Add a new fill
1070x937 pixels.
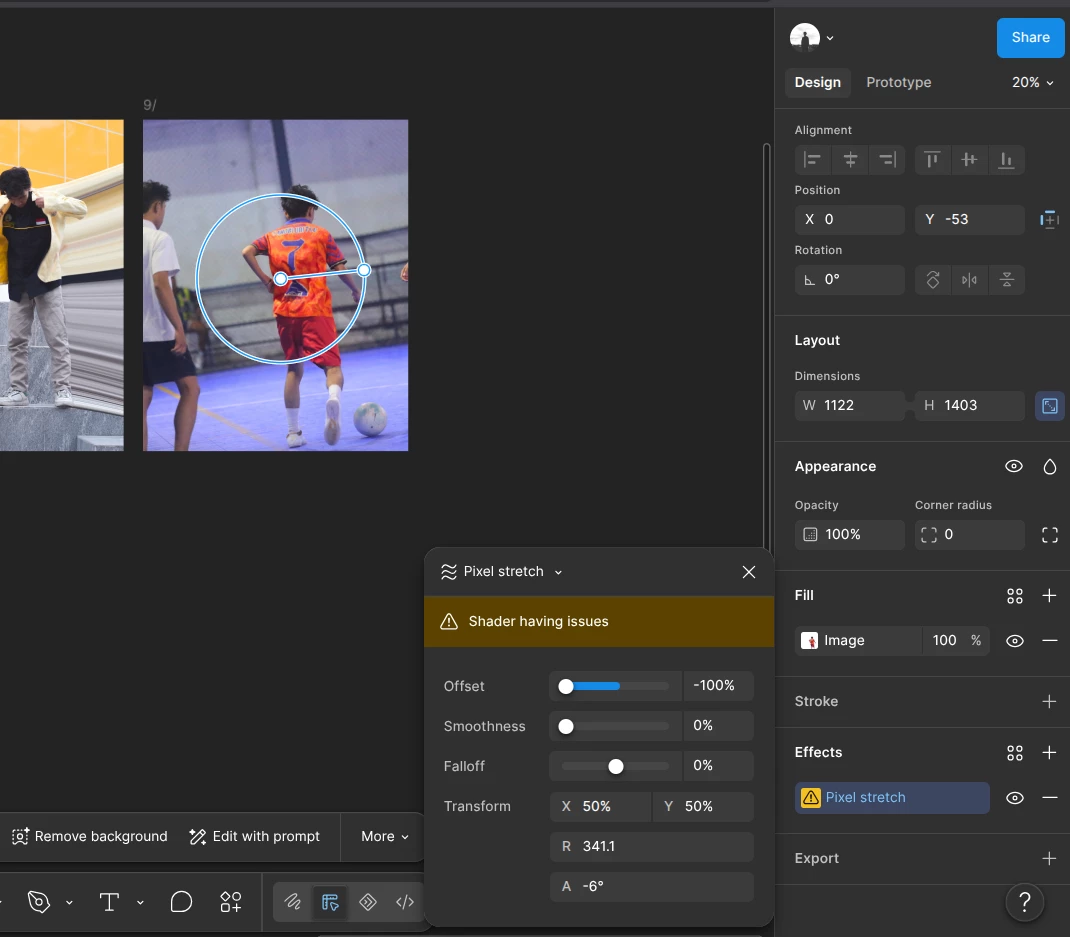[1050, 596]
